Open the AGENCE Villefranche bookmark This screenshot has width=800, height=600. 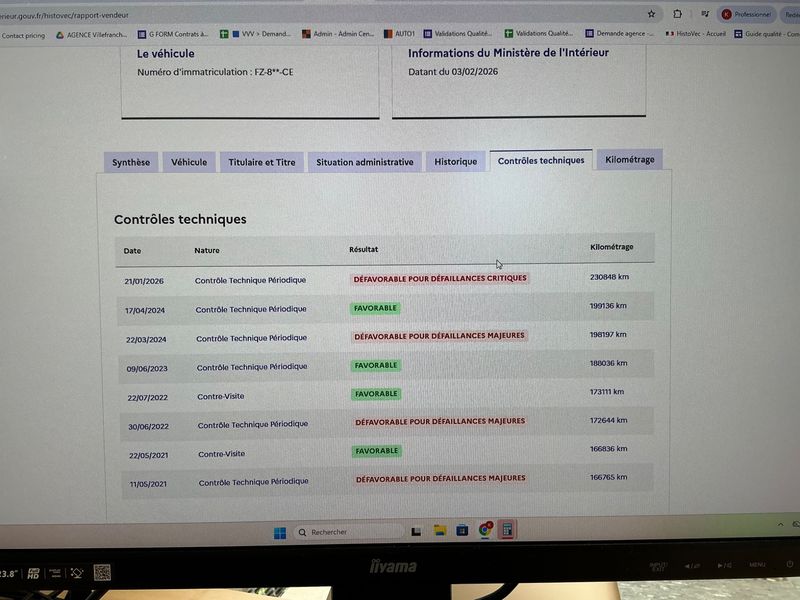pos(97,35)
